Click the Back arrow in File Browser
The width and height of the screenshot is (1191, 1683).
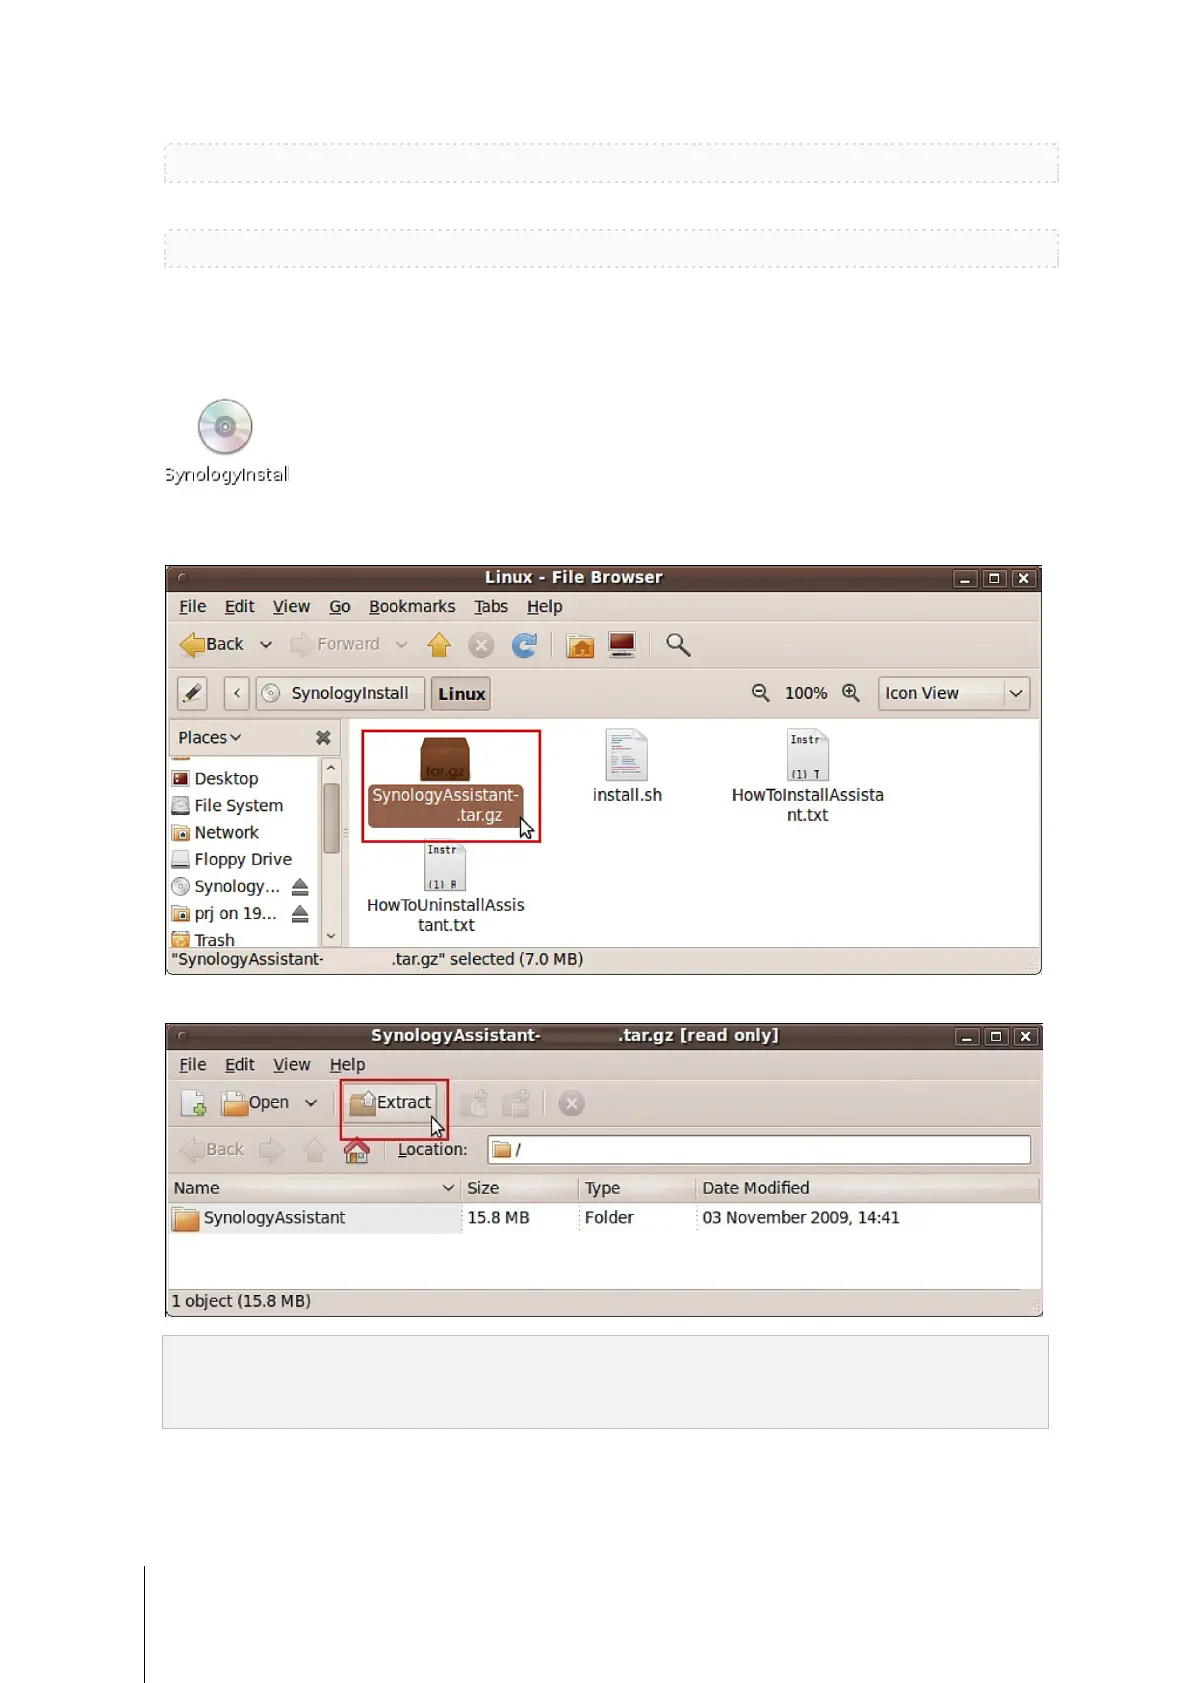point(211,645)
